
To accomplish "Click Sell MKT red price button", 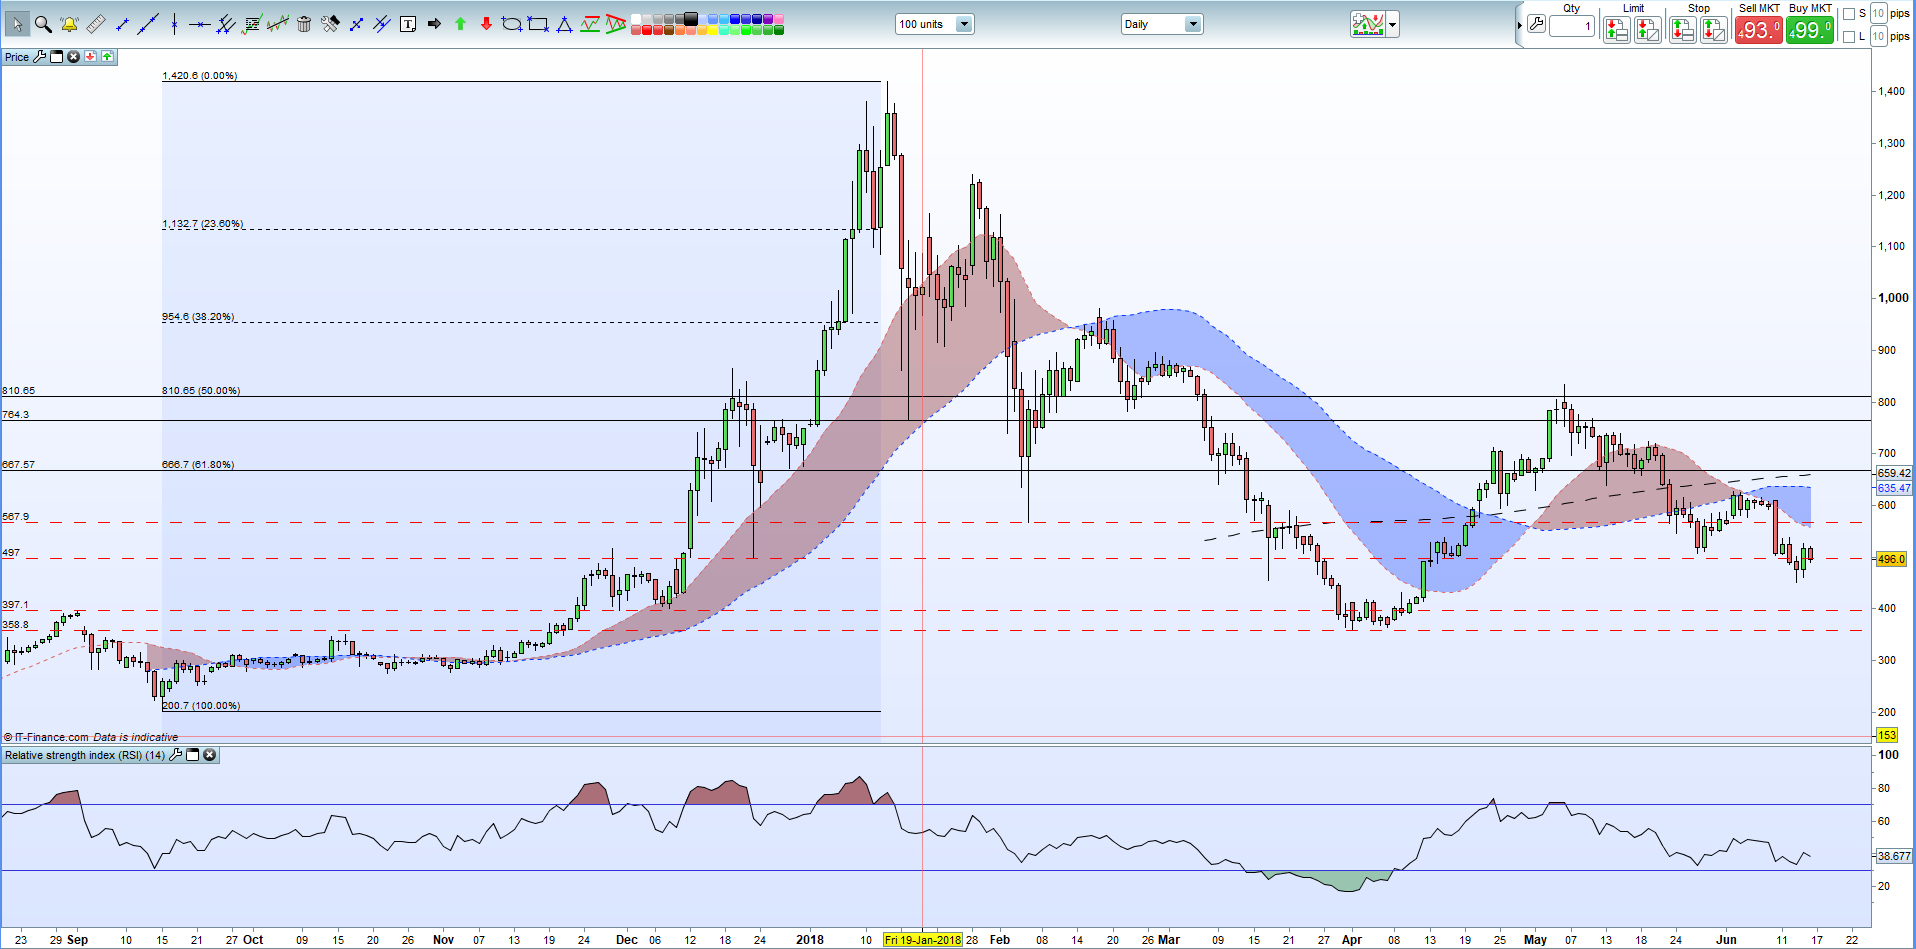I will (x=1759, y=30).
